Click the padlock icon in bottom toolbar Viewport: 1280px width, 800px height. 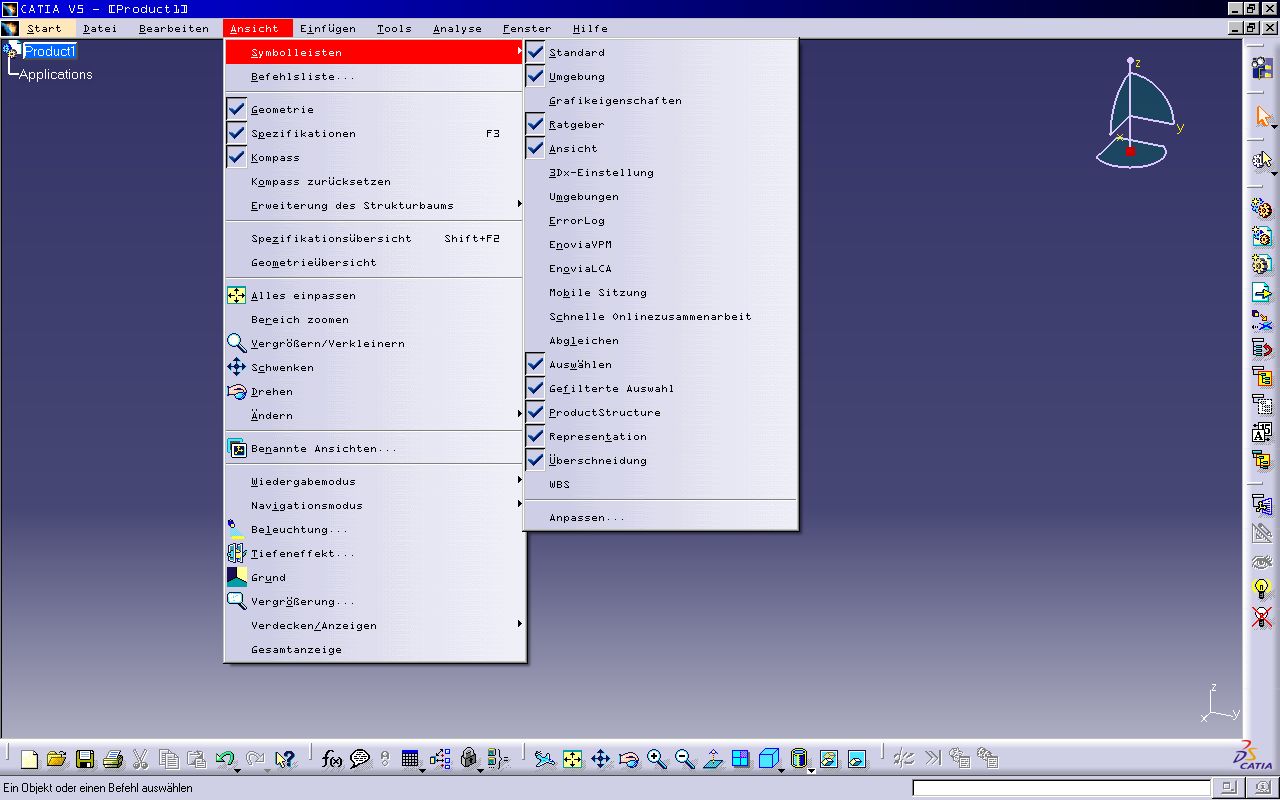click(468, 759)
